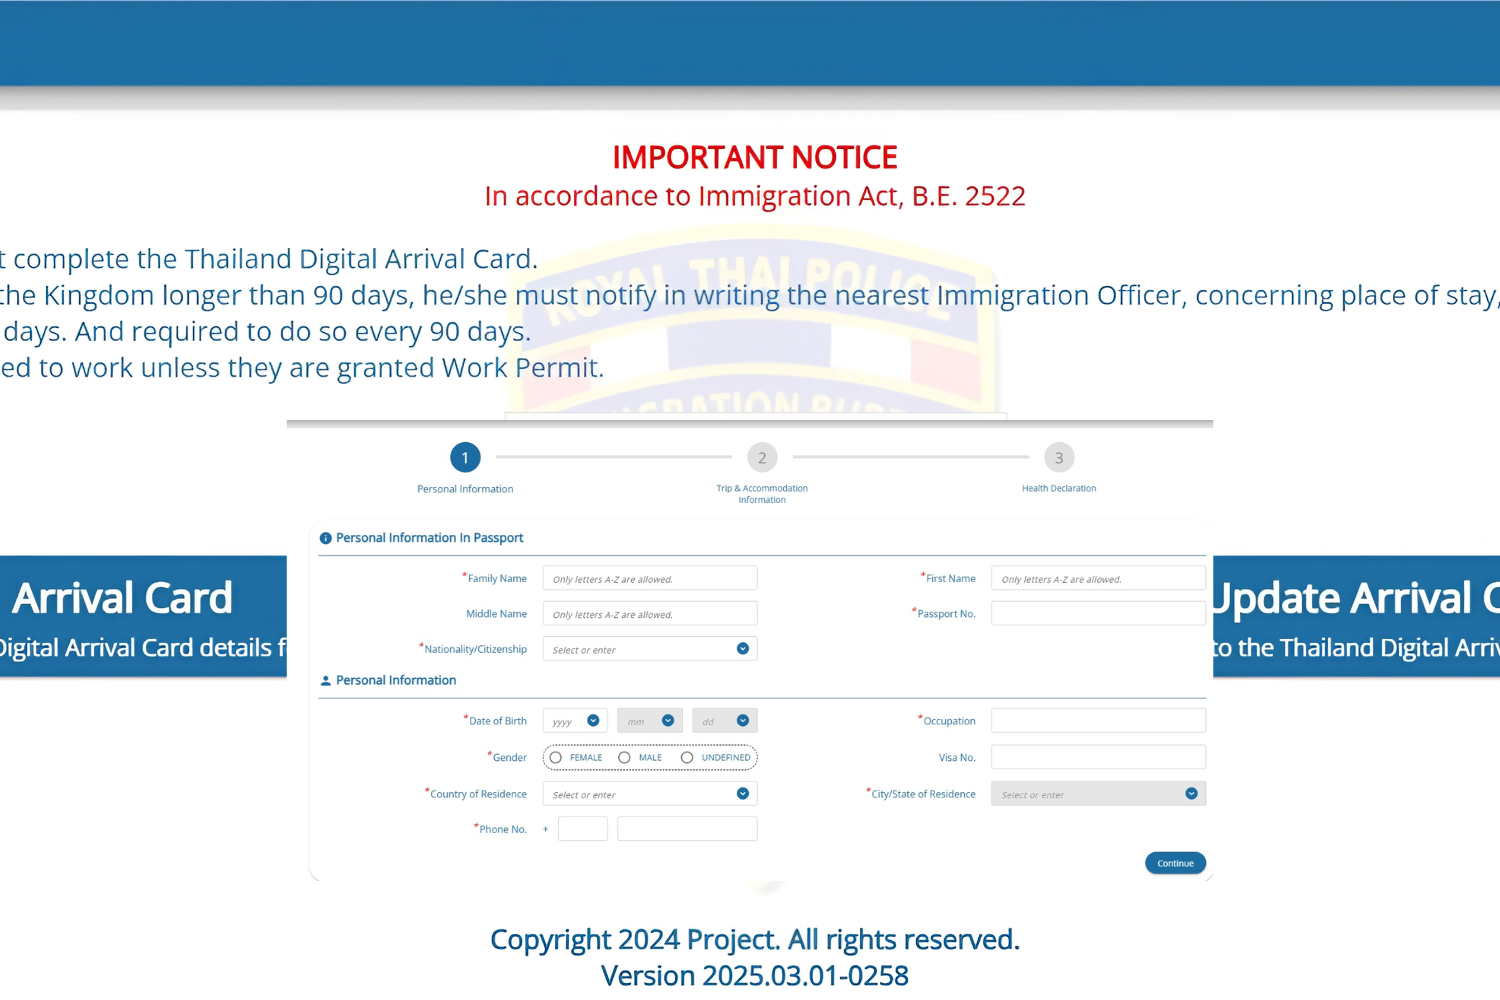Click the person icon beside Personal Information heading

pos(325,681)
